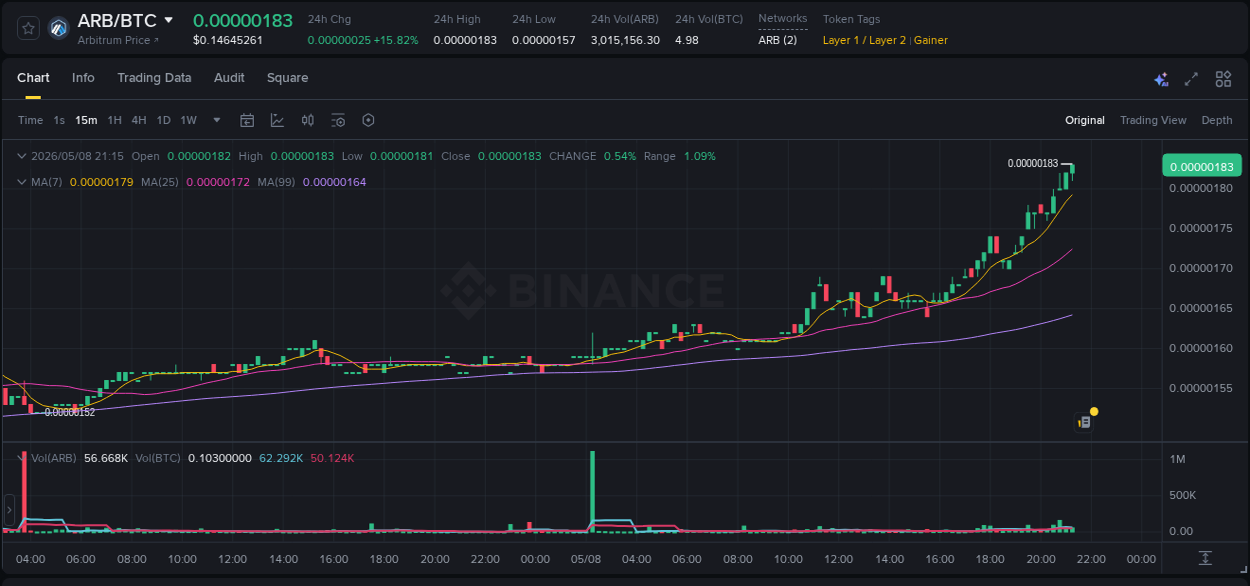This screenshot has width=1250, height=586.
Task: Open the ARB/BTC pair selector dropdown
Action: point(169,20)
